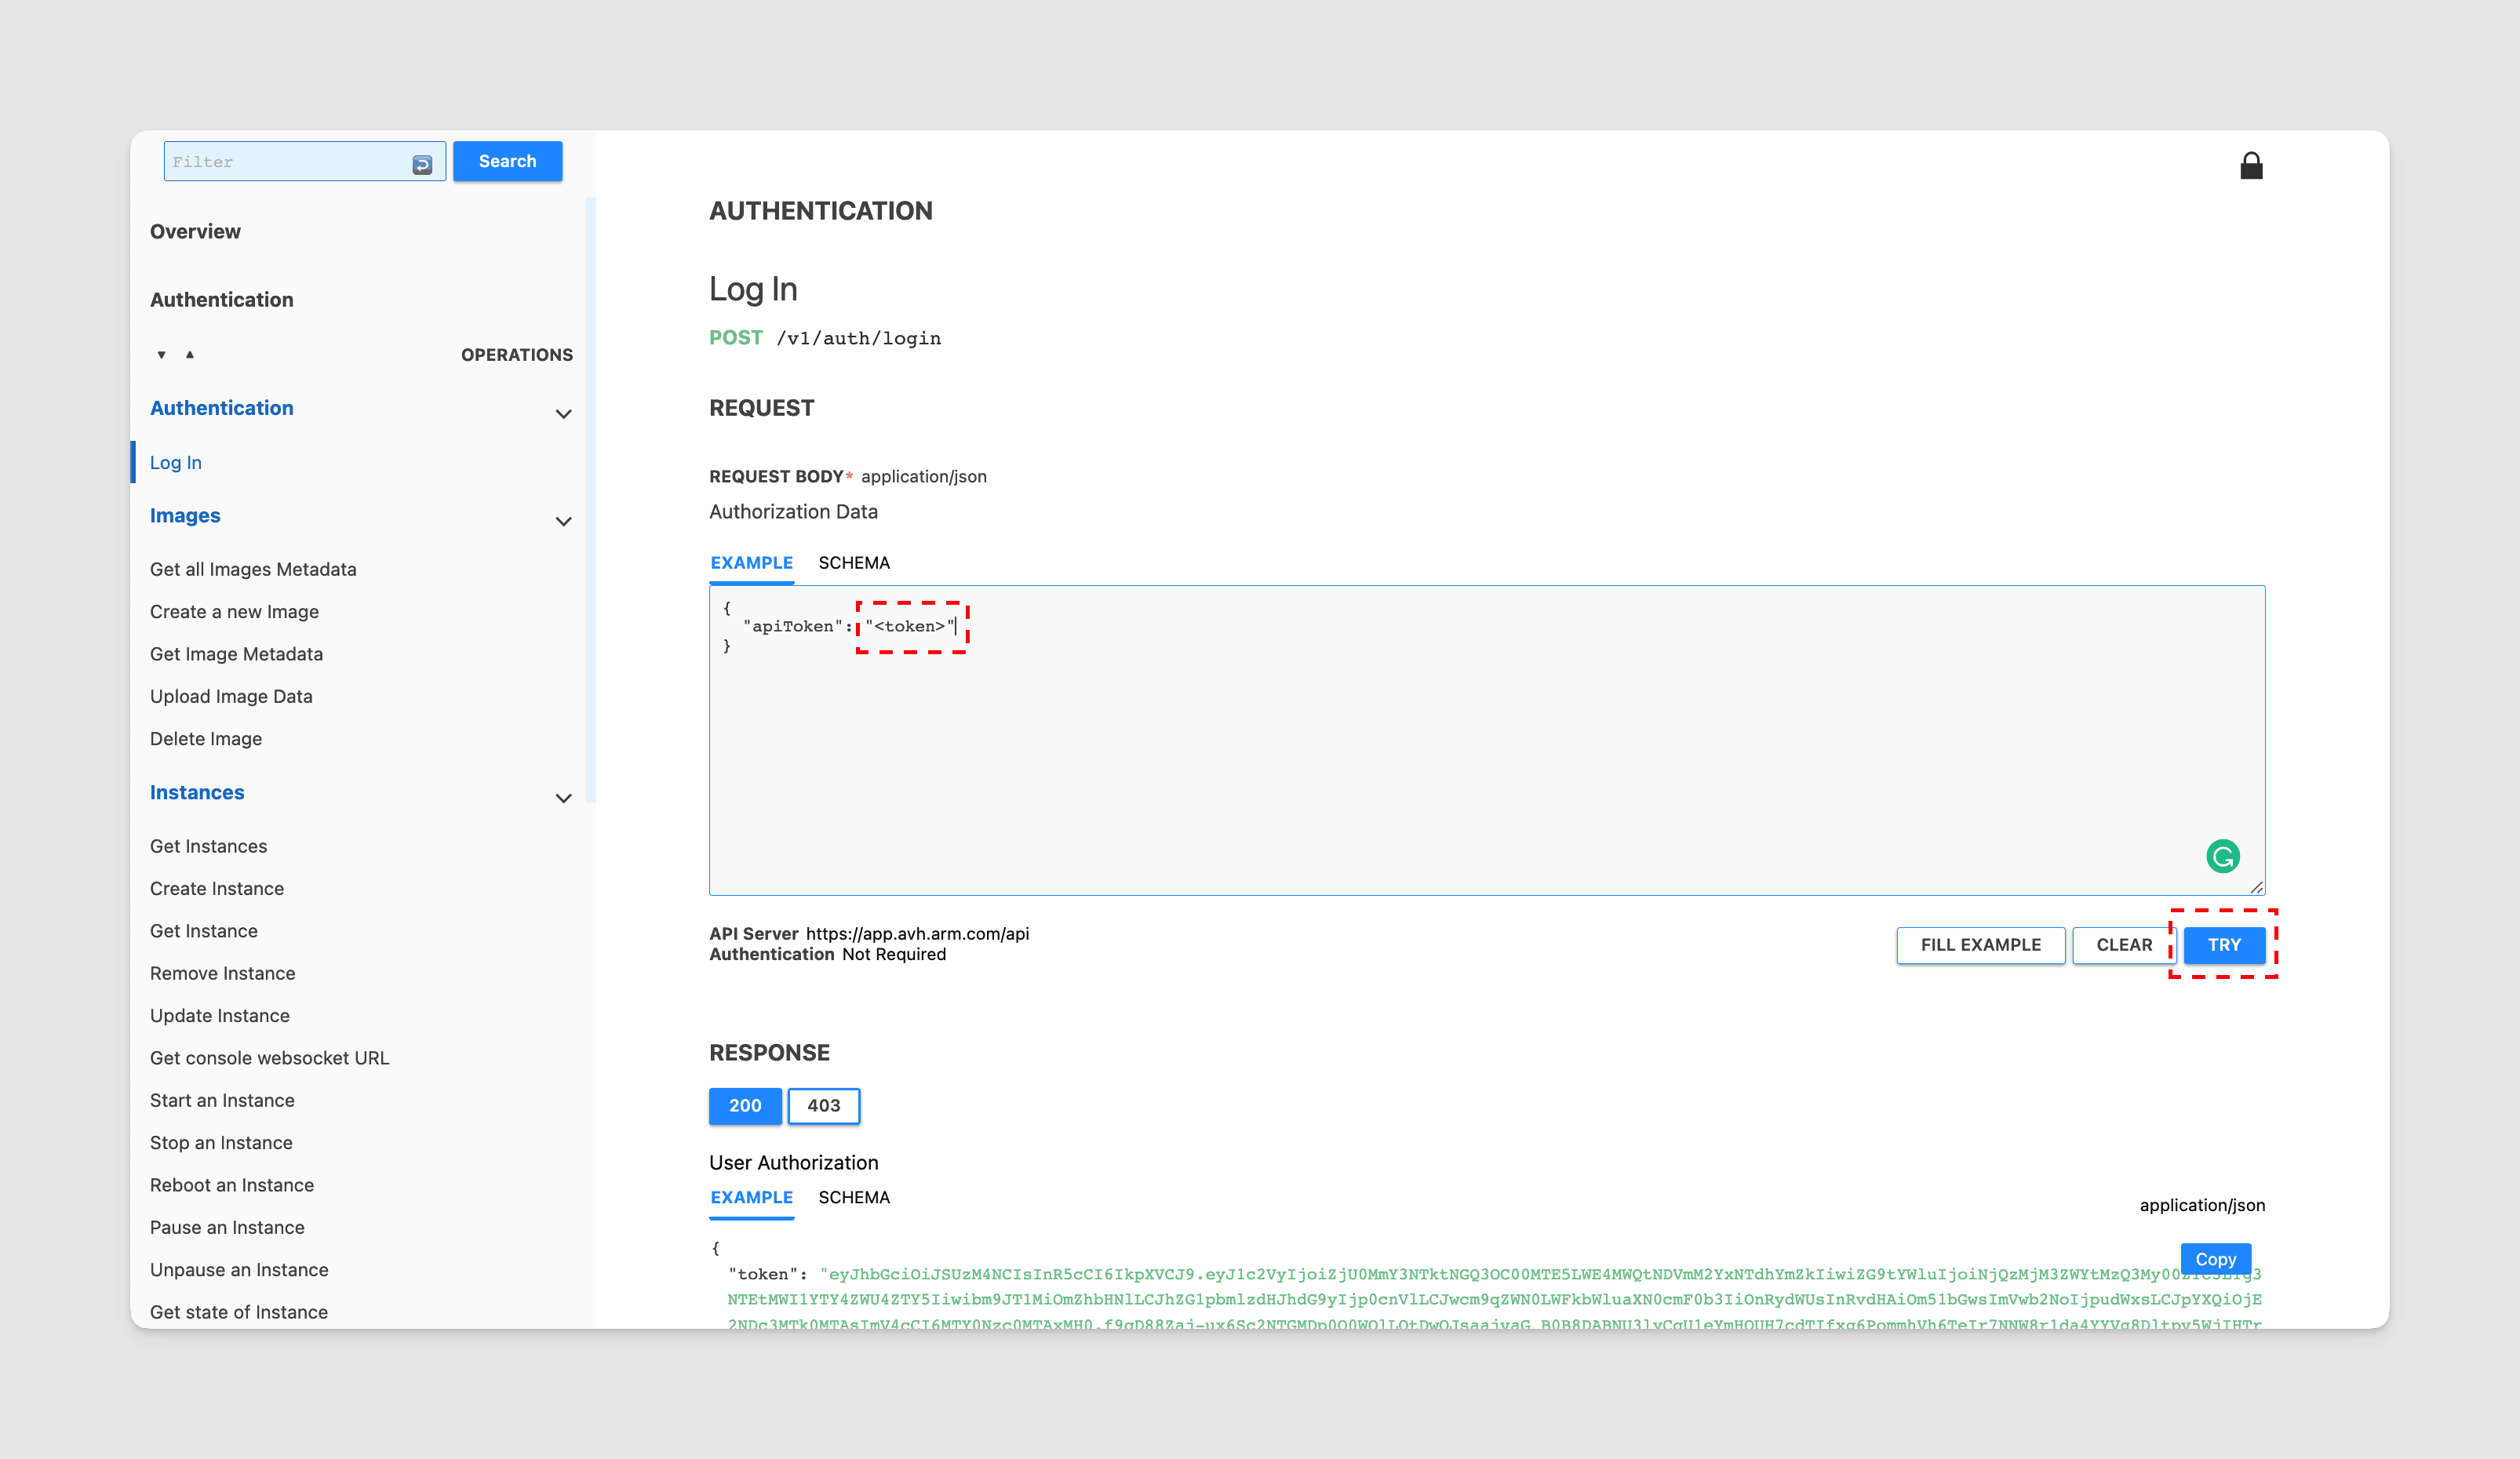Screen dimensions: 2520x1459
Task: Open Get Image Metadata
Action: [x=236, y=653]
